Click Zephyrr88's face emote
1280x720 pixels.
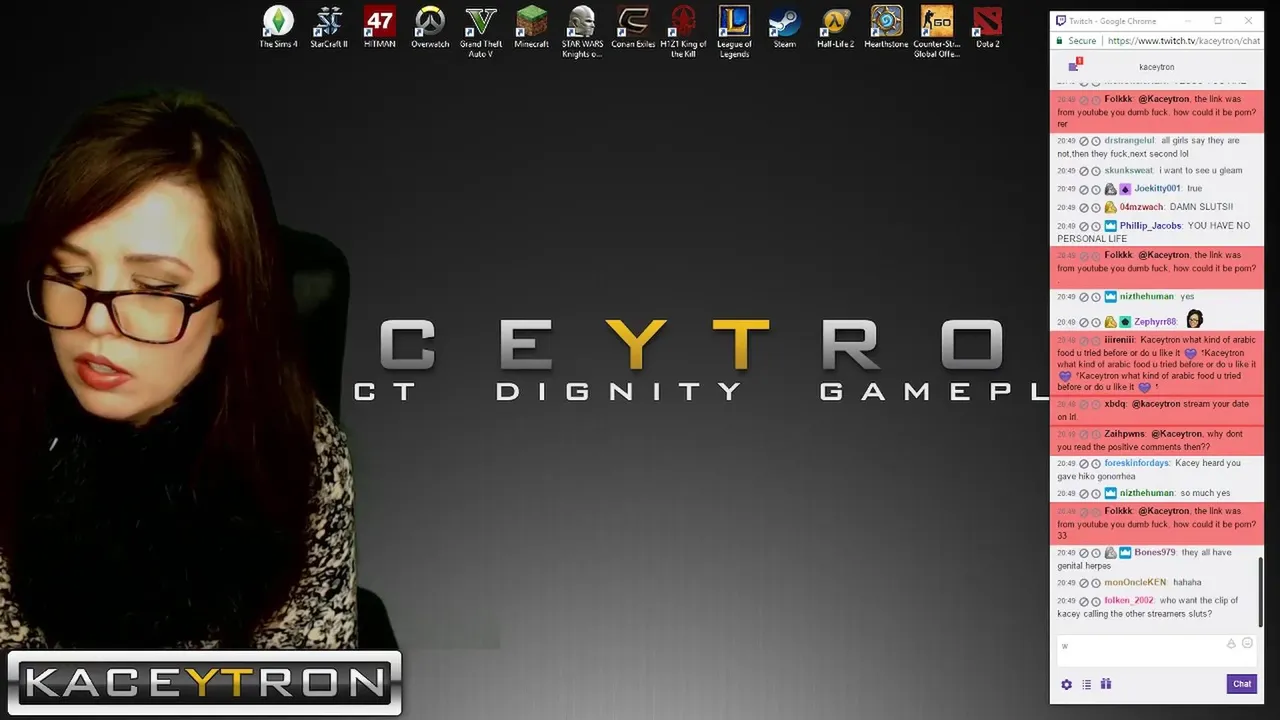point(1194,319)
